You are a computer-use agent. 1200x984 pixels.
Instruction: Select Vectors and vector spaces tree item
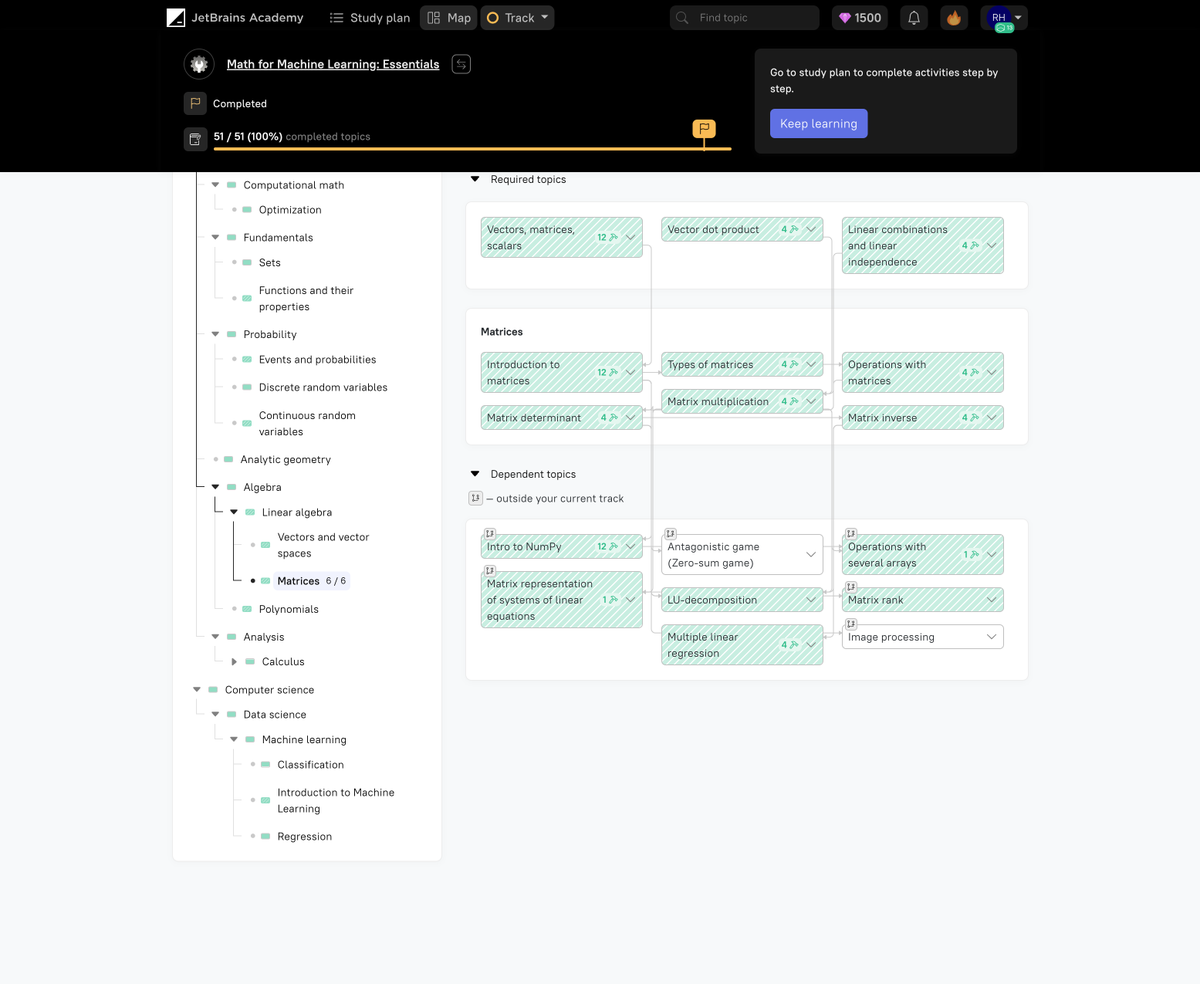point(323,545)
